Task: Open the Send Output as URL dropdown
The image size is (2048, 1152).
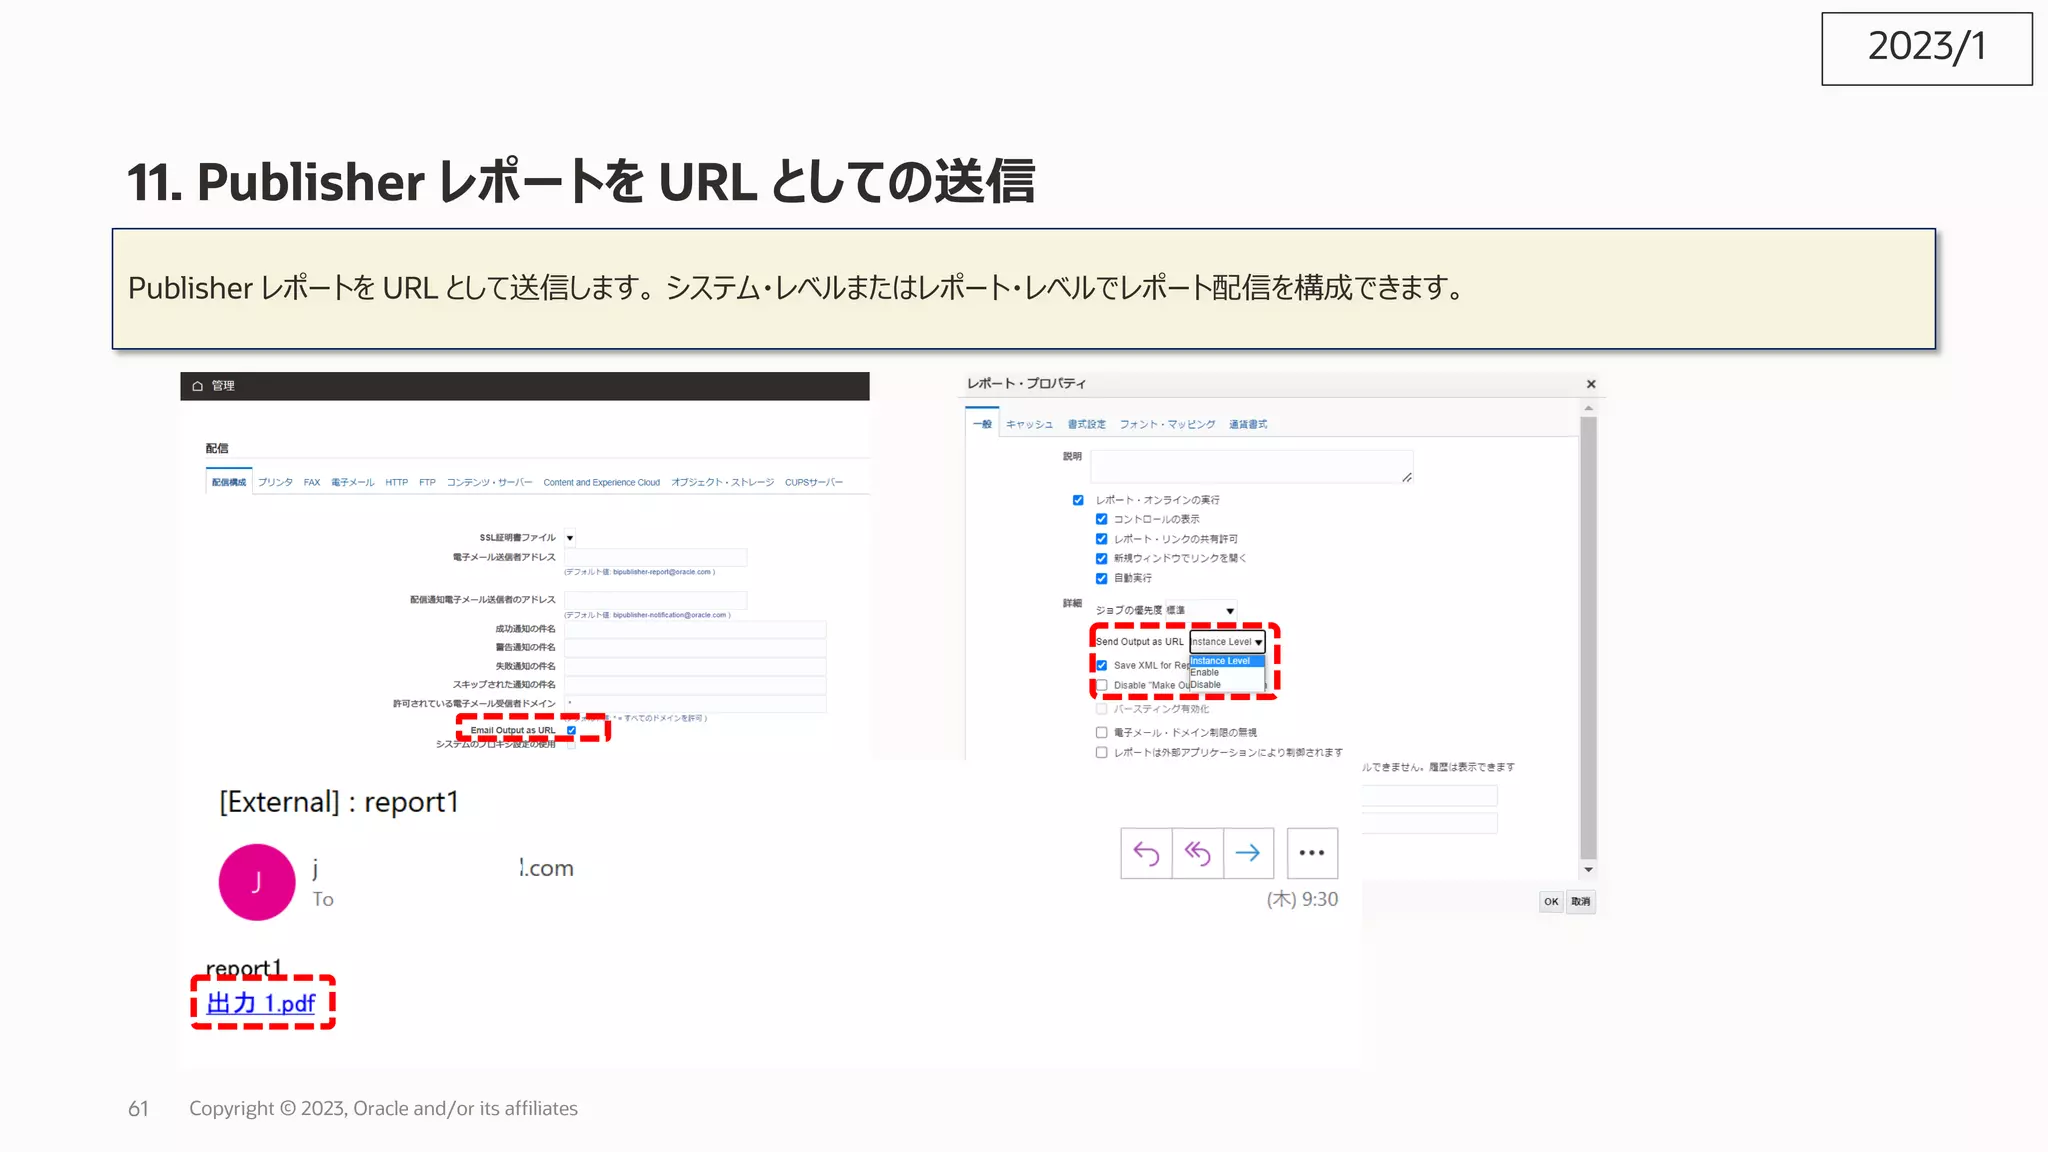Action: point(1227,642)
